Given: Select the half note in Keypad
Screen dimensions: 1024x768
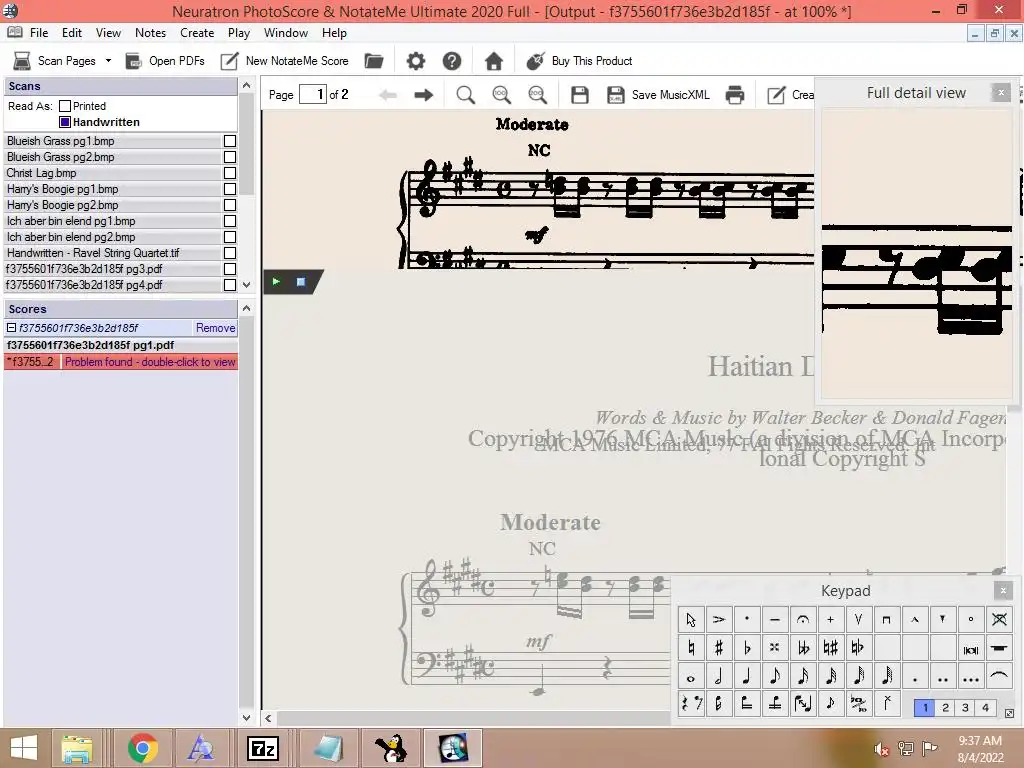Looking at the screenshot, I should pos(718,677).
